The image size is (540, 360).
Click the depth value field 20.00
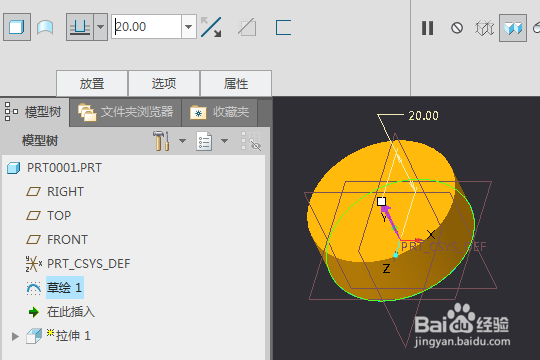(147, 27)
